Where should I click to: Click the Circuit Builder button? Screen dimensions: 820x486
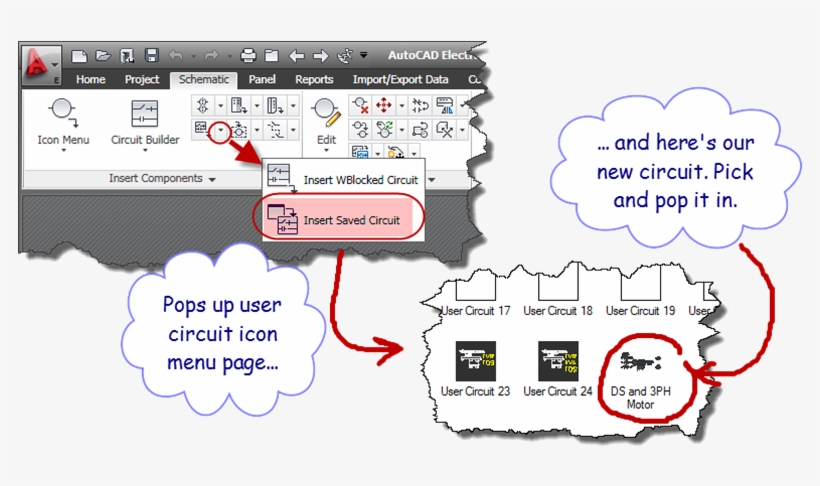pyautogui.click(x=145, y=121)
